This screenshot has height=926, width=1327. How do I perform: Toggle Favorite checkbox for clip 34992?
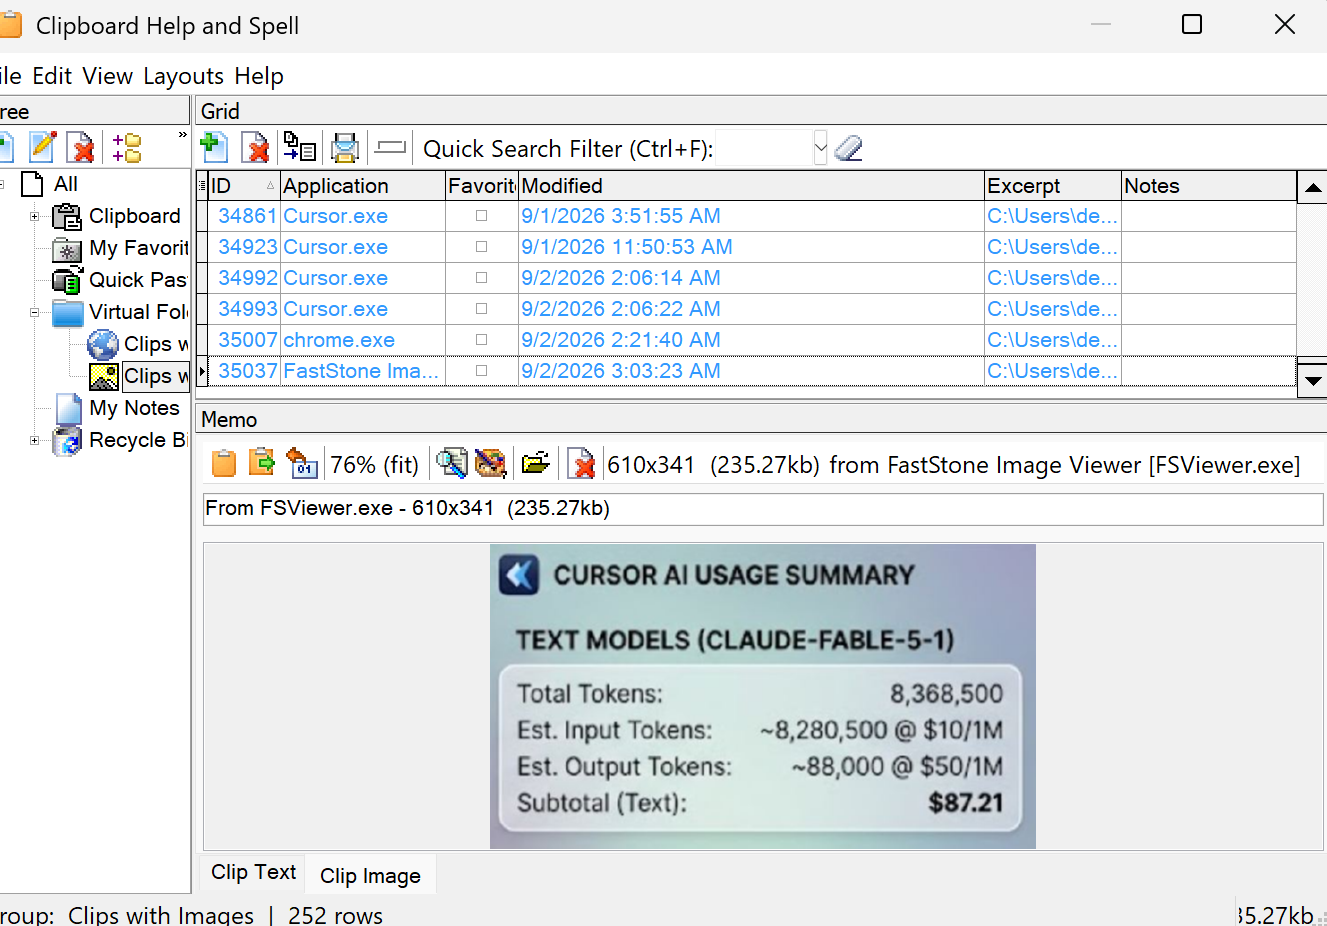(481, 278)
